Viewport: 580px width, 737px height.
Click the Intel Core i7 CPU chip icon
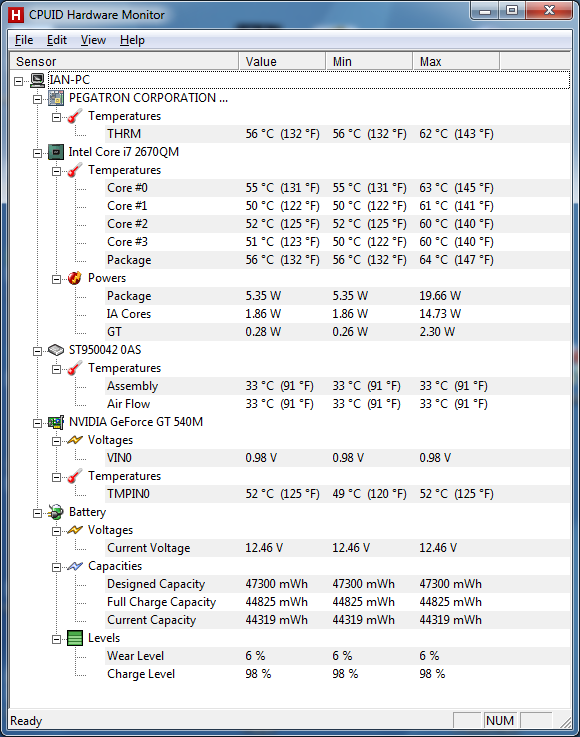click(56, 152)
